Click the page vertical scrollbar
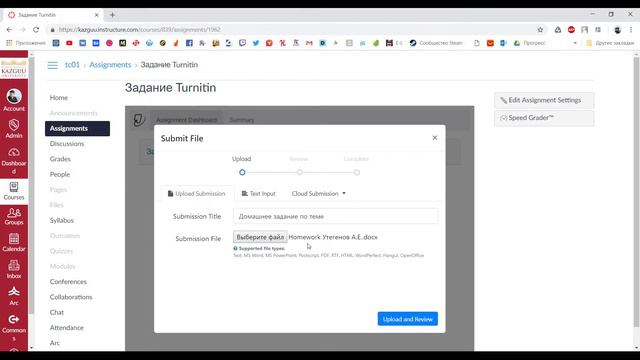Viewport: 640px width, 360px height. pyautogui.click(x=636, y=192)
